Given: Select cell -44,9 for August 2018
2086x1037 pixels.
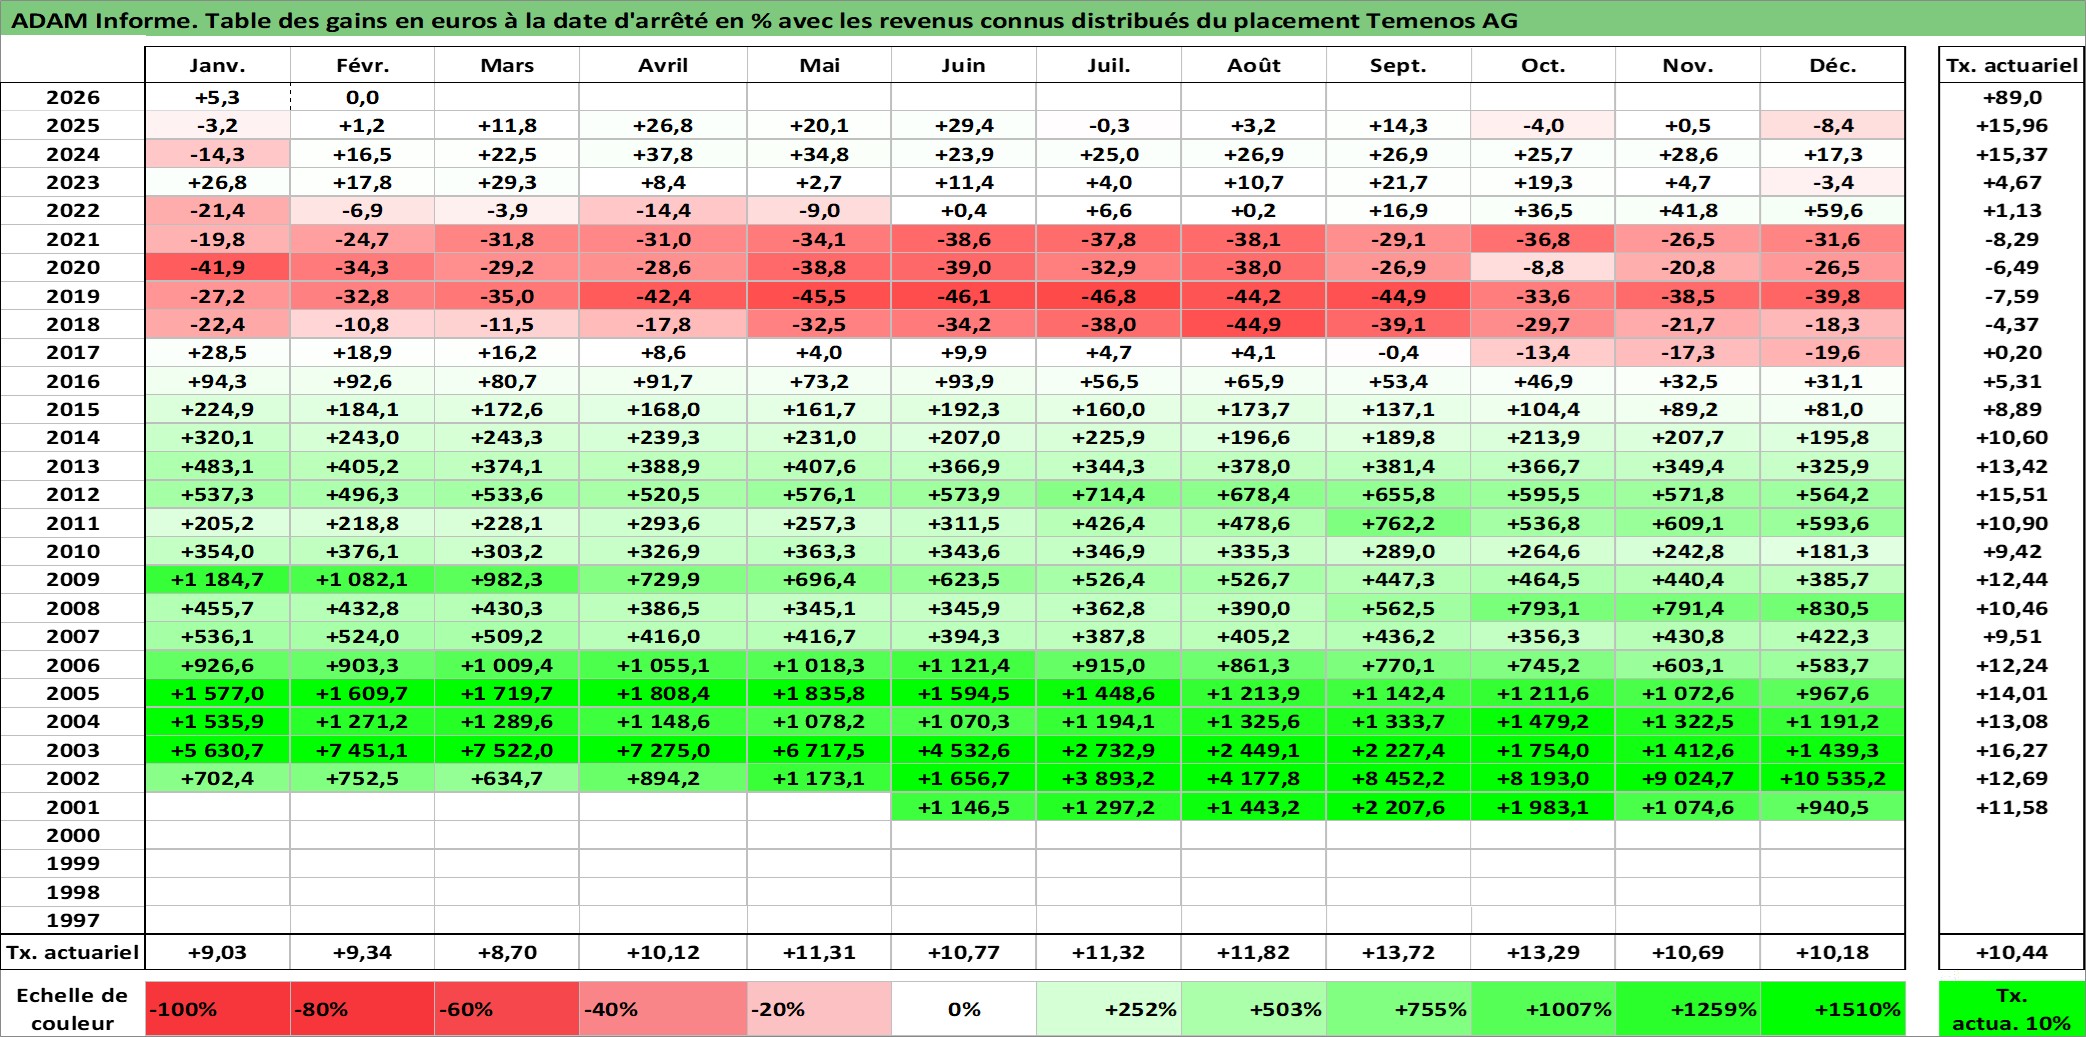Looking at the screenshot, I should click(1253, 324).
